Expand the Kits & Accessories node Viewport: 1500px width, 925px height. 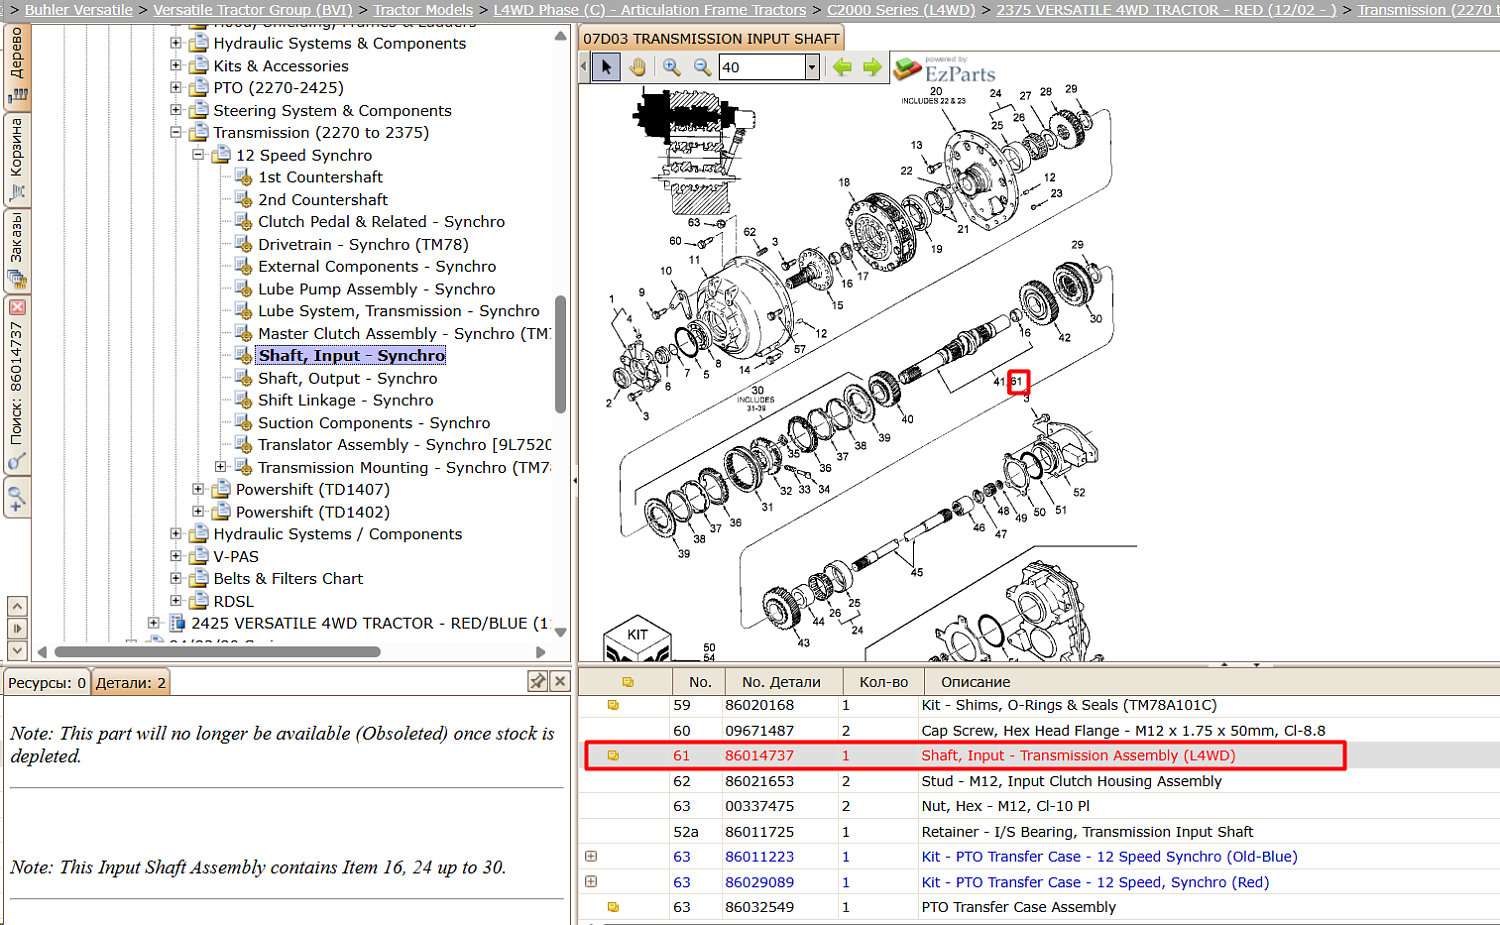(176, 66)
